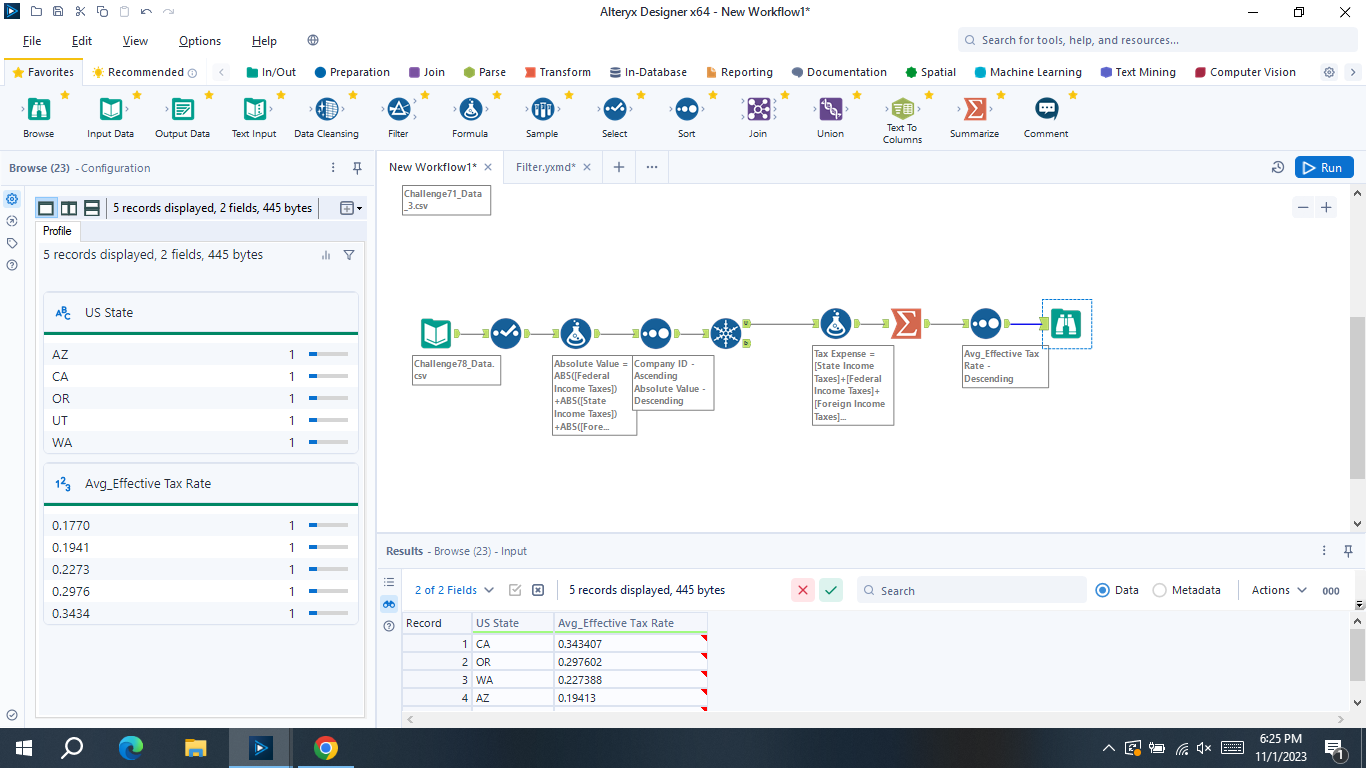Viewport: 1366px width, 768px height.
Task: Expand the 2 of 2 Fields dropdown
Action: point(454,590)
